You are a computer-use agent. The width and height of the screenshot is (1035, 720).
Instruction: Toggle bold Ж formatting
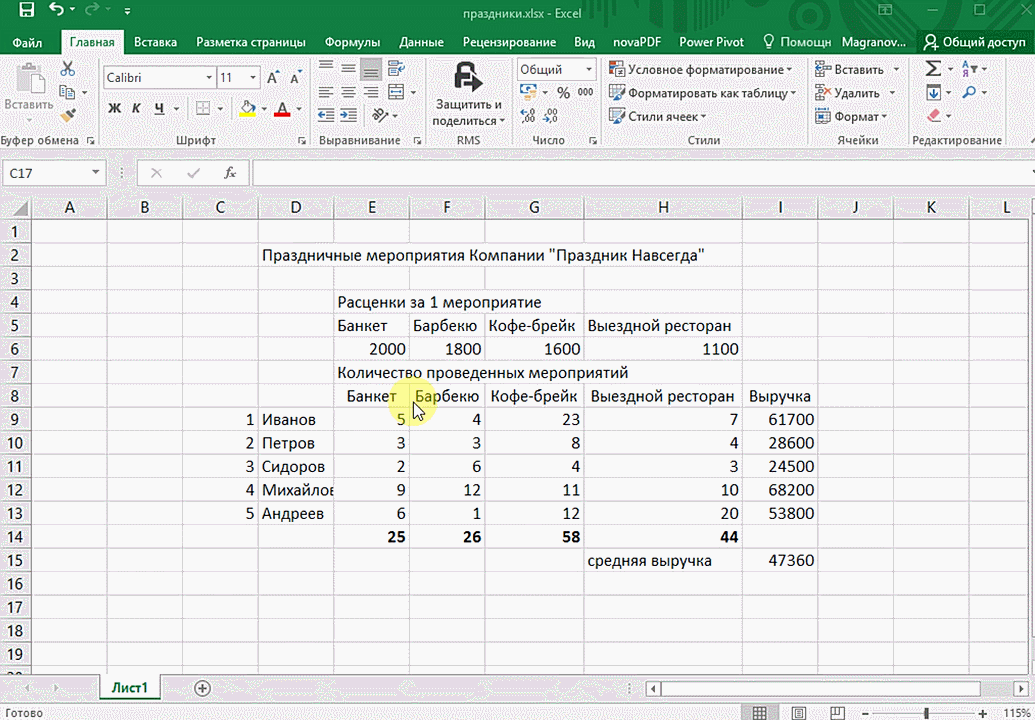coord(114,108)
